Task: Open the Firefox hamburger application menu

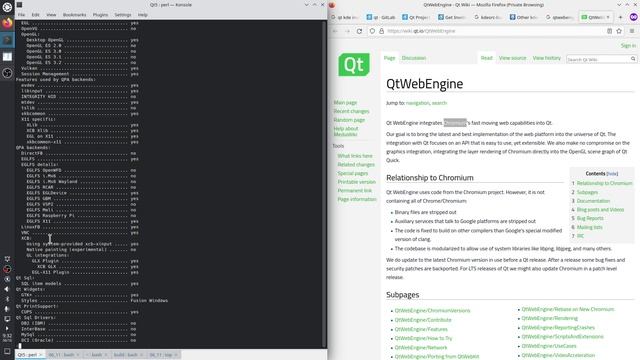Action: click(632, 31)
